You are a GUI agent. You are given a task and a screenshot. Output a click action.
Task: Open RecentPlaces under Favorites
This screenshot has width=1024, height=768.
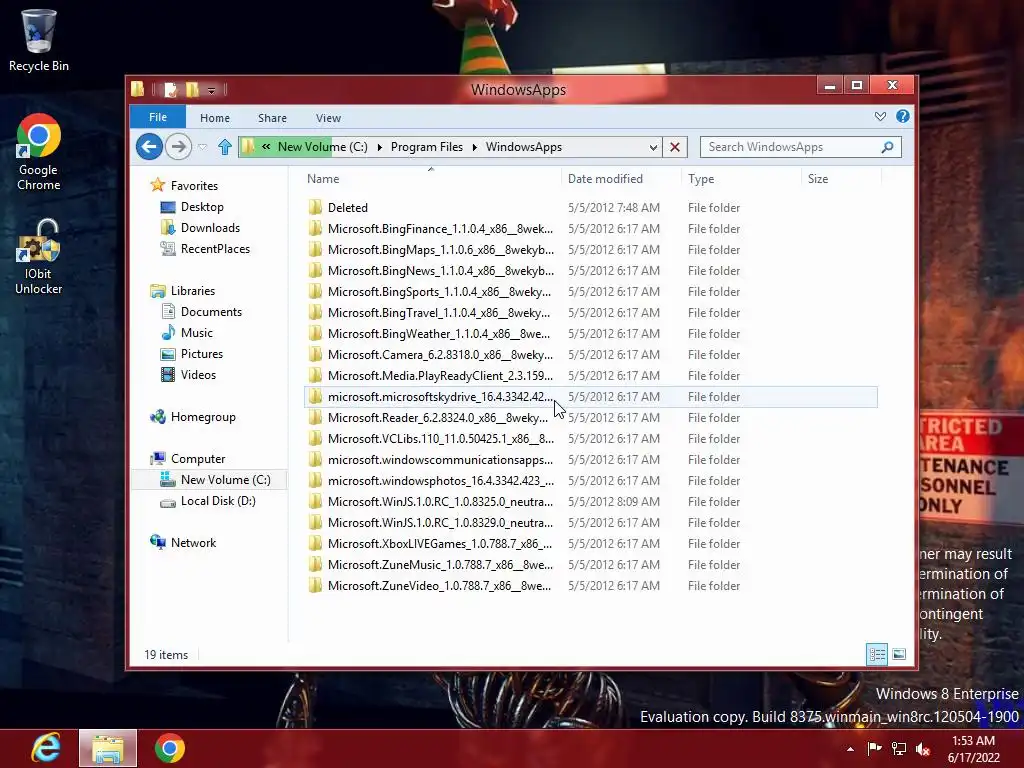tap(215, 249)
